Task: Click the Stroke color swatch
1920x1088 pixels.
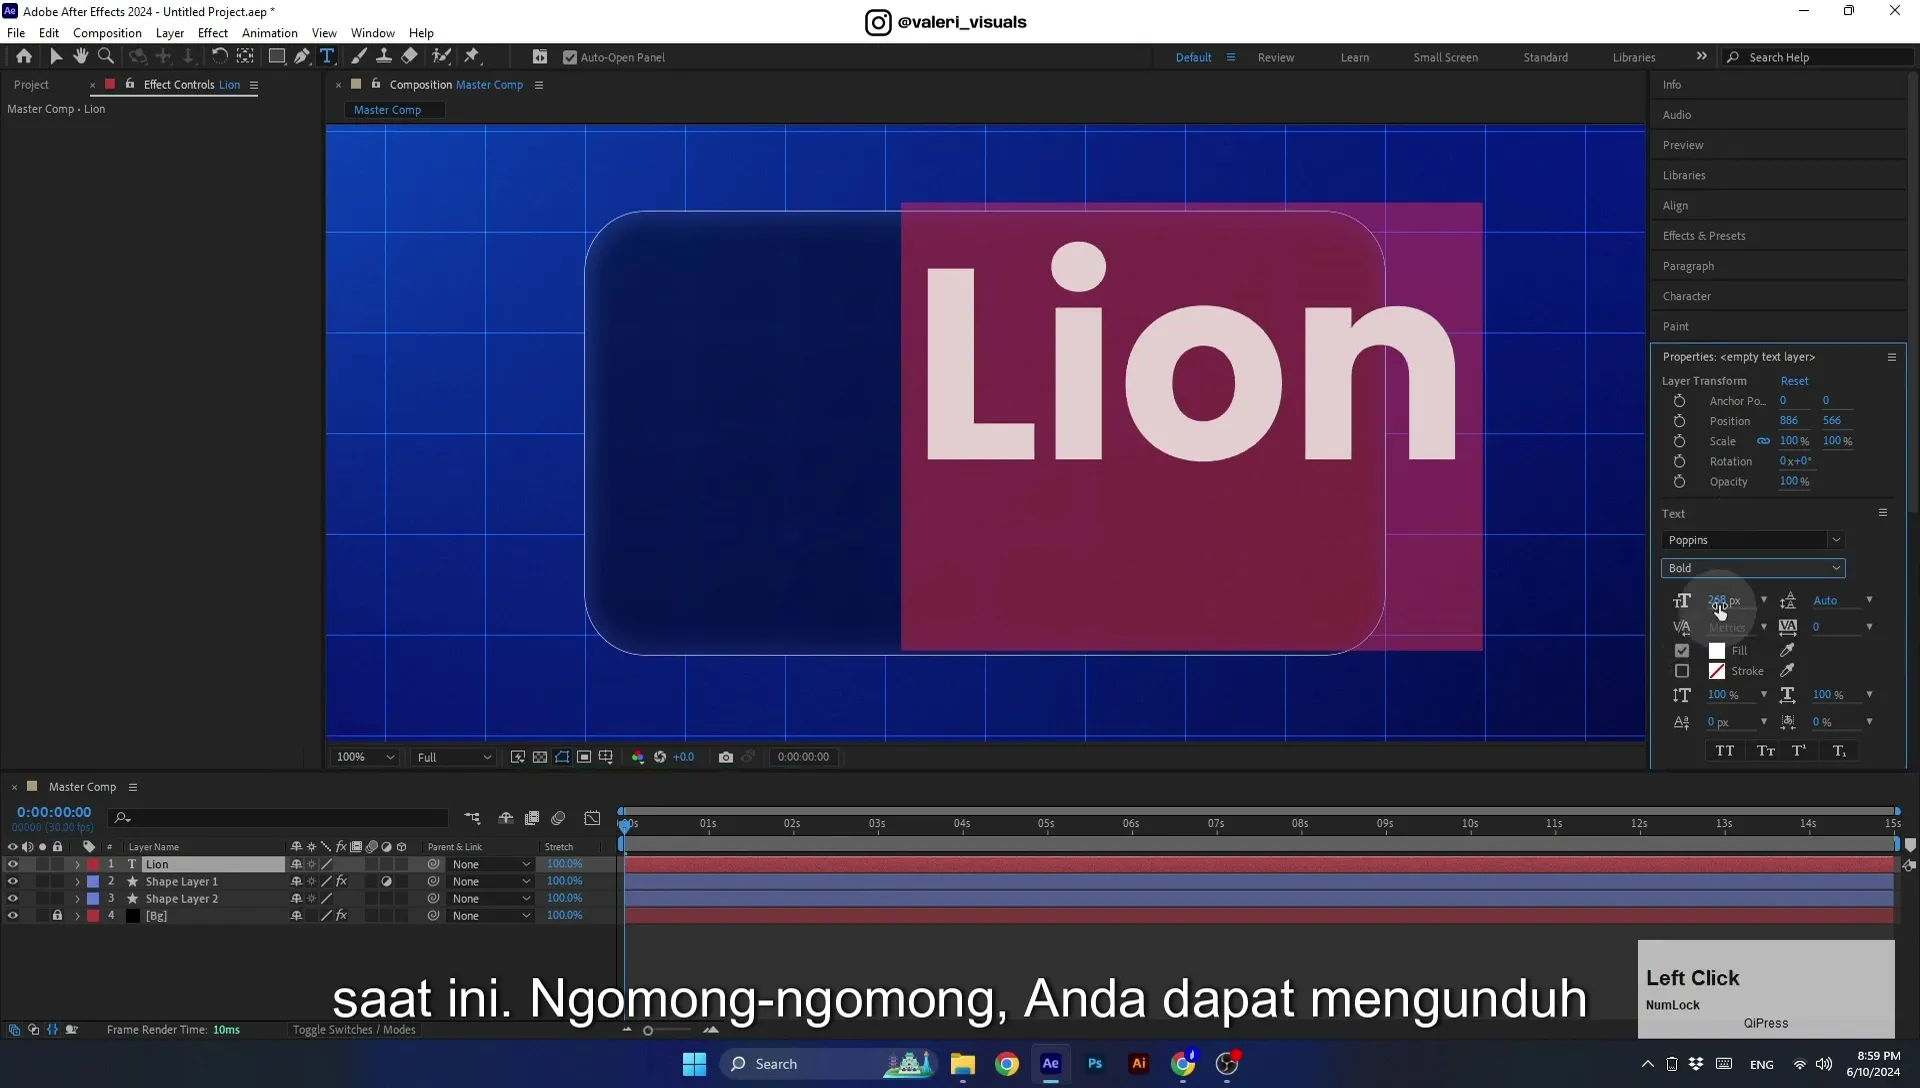Action: tap(1717, 671)
